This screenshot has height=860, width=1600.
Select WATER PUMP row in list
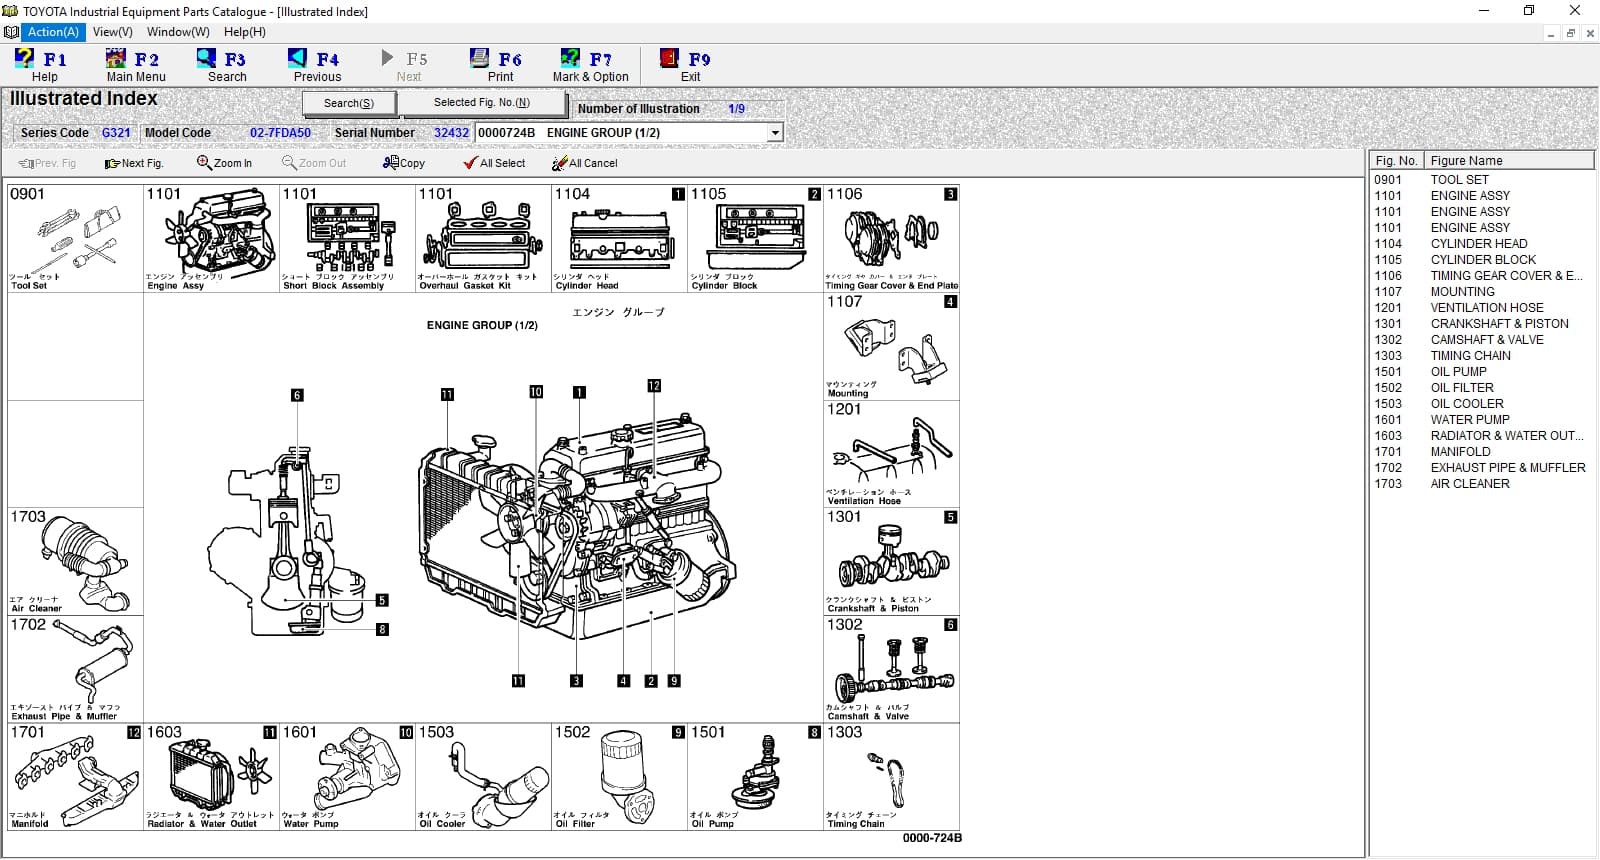1481,420
